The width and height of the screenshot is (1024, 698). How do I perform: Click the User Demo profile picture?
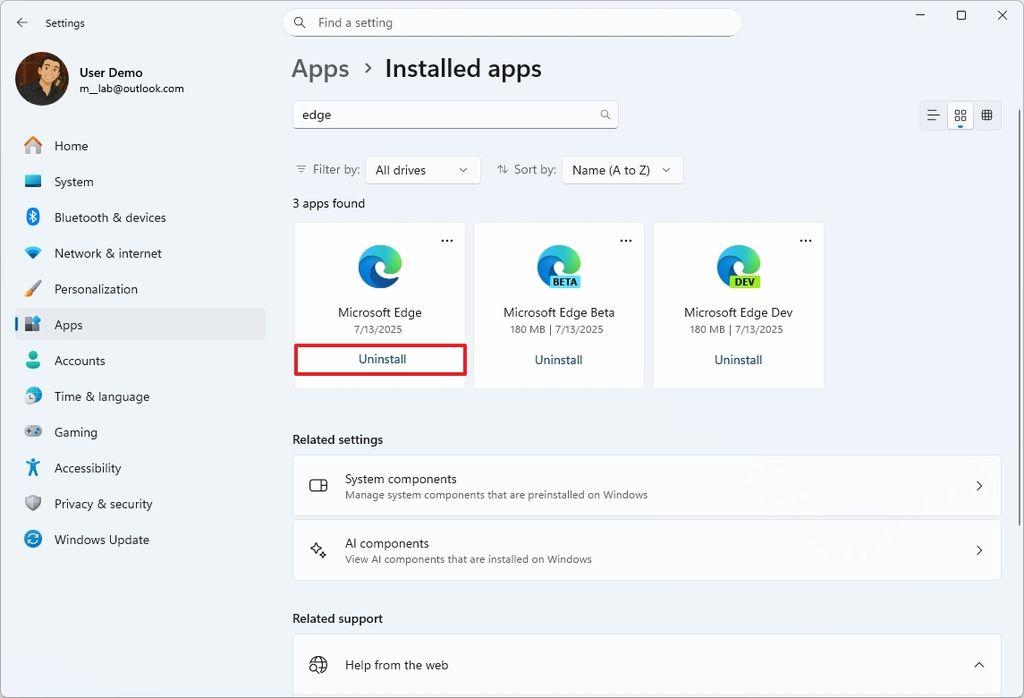pyautogui.click(x=42, y=79)
